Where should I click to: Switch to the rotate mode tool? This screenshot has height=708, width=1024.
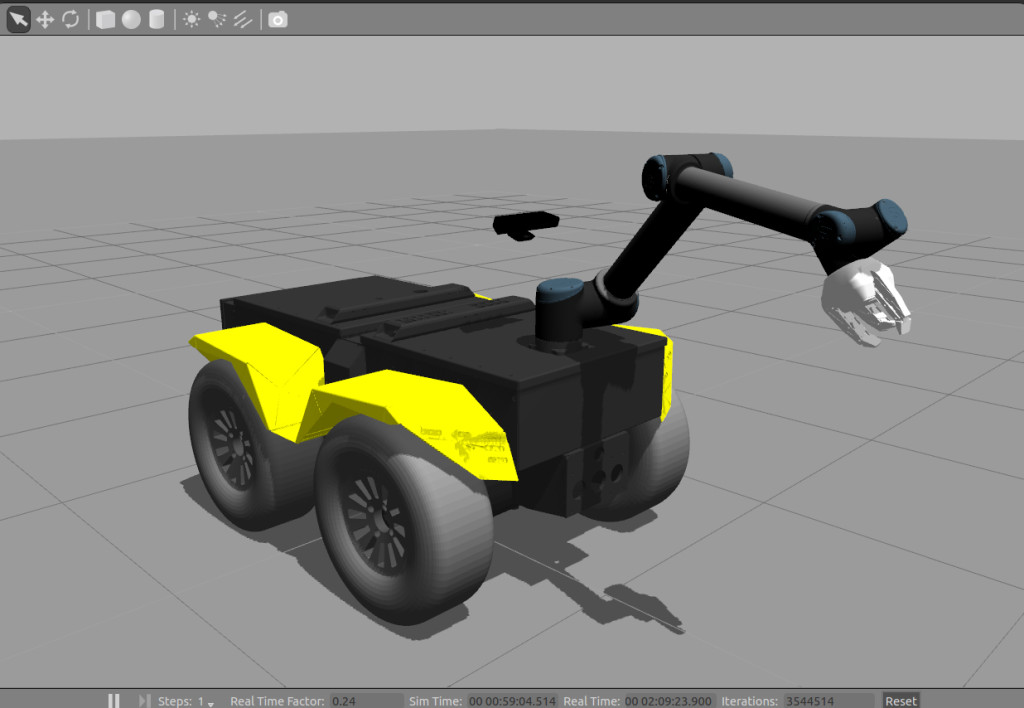[x=70, y=19]
